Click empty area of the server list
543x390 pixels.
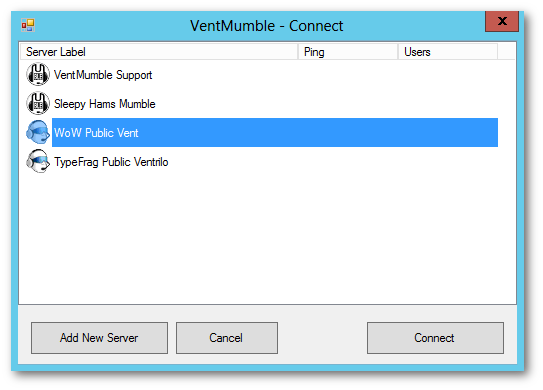267,239
